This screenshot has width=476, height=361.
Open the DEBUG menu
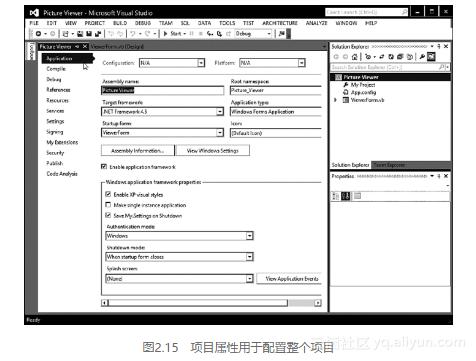click(x=143, y=23)
